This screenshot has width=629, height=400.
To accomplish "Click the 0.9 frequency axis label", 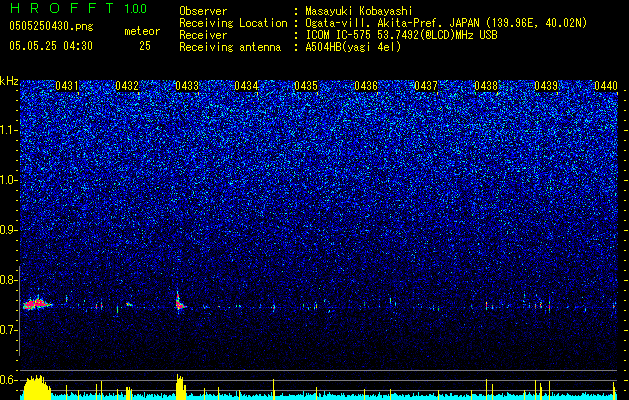I will 9,230.
